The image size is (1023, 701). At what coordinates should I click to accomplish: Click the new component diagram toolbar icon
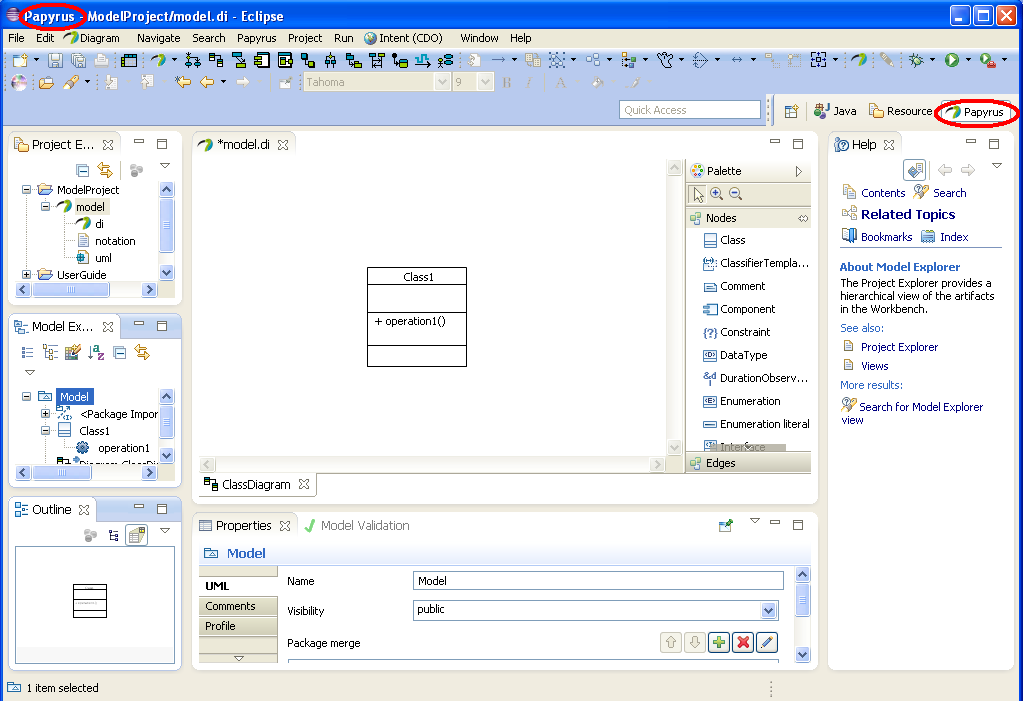coord(262,61)
